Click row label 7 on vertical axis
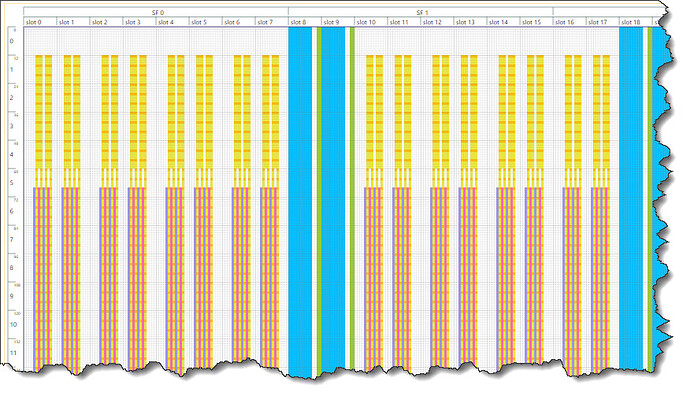690x396 pixels. pos(12,239)
